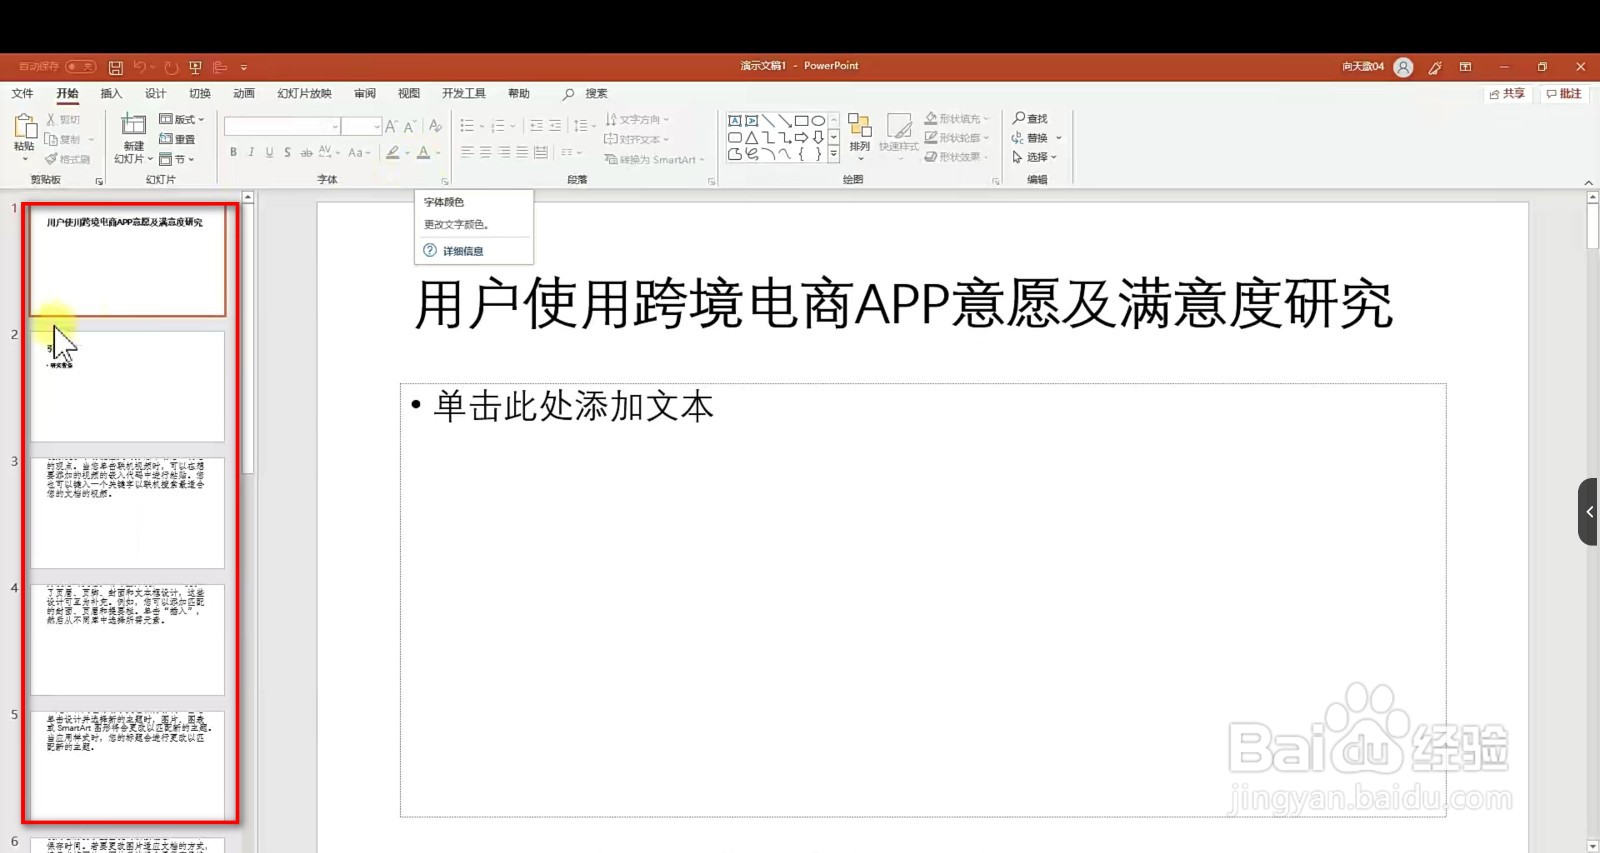Viewport: 1600px width, 853px height.
Task: Click the font color A button
Action: tap(423, 152)
